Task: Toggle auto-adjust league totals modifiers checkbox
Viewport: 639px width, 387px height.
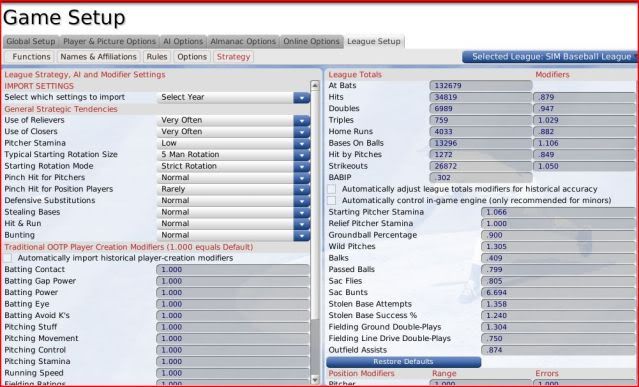Action: click(x=332, y=189)
